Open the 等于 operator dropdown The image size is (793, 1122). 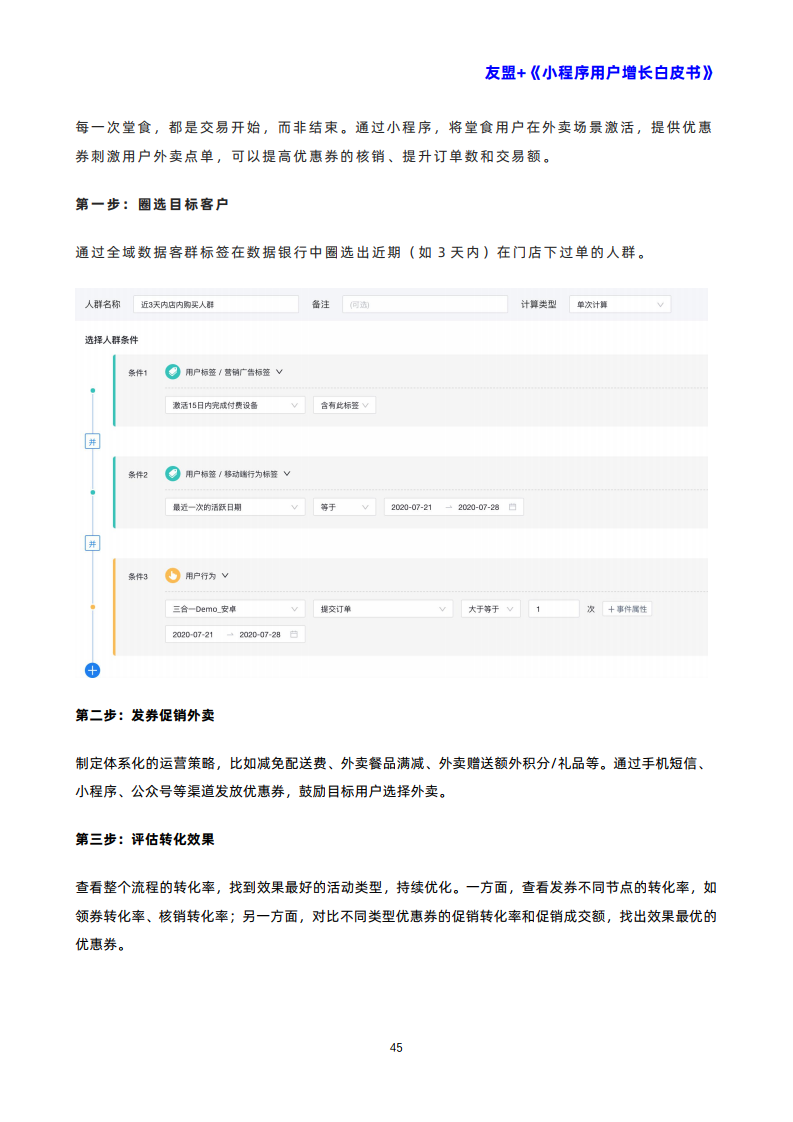(x=344, y=507)
